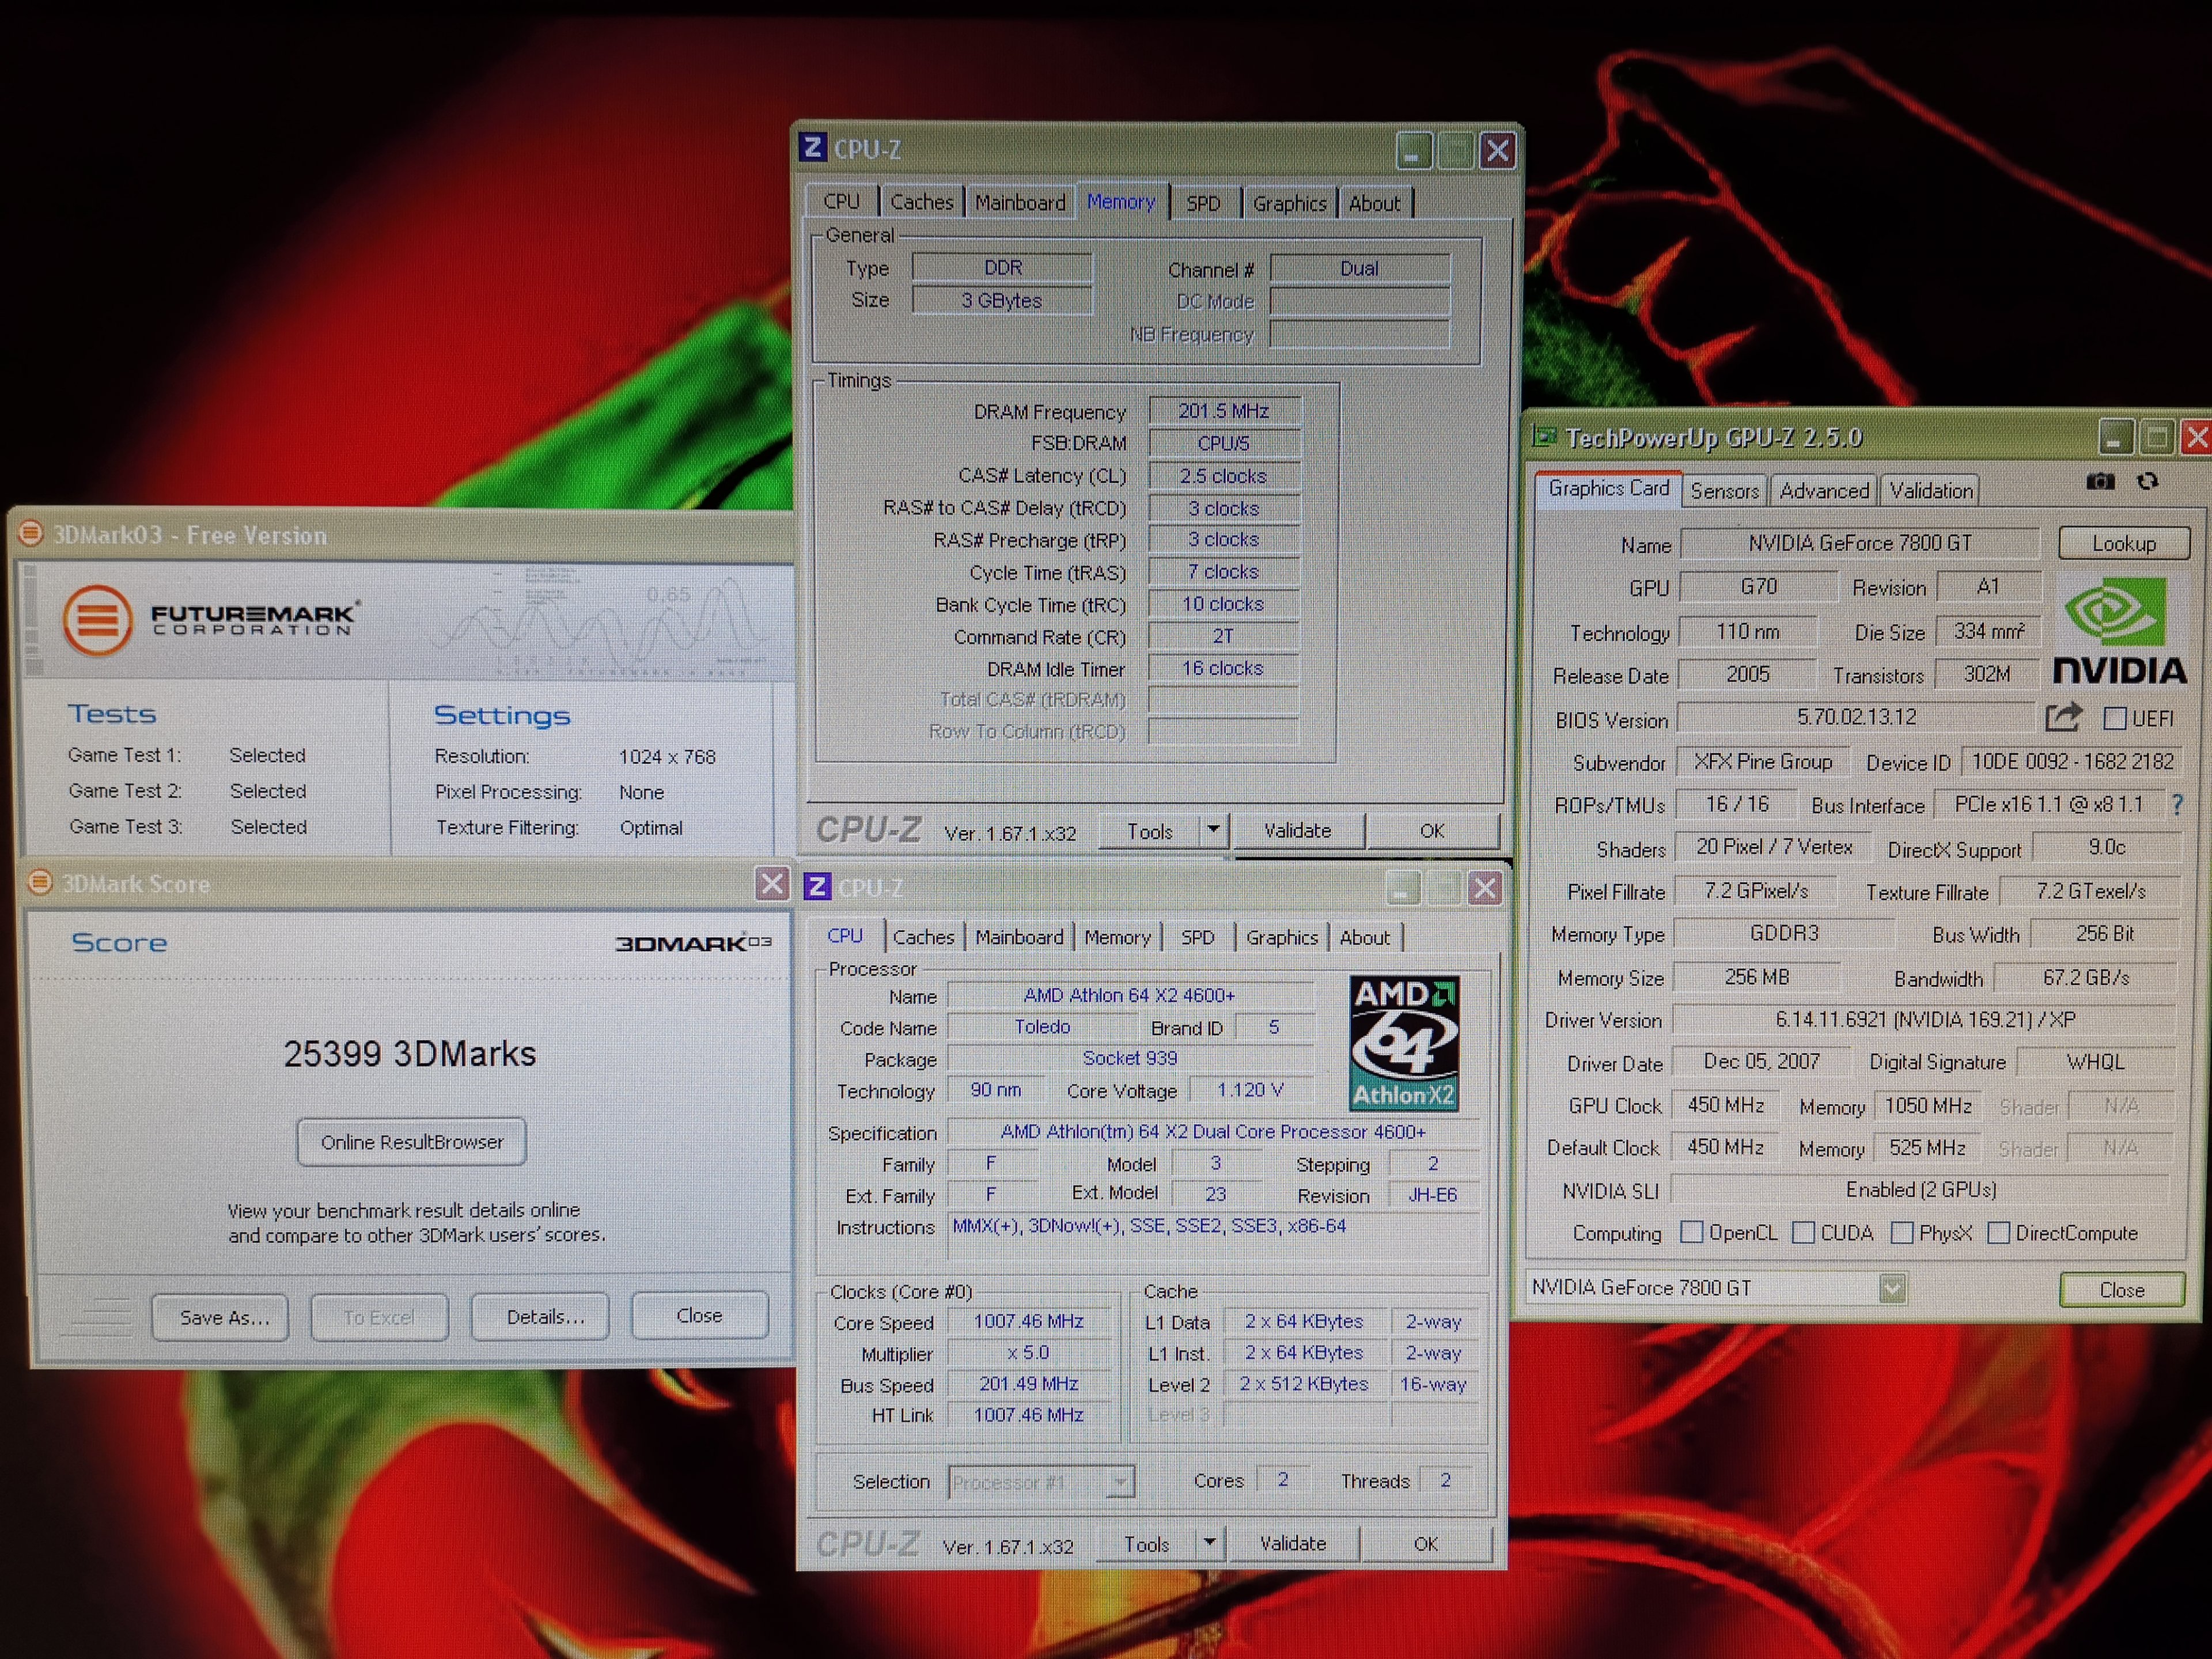Toggle the PhysX checkbox
This screenshot has width=2212, height=1659.
pos(1902,1232)
